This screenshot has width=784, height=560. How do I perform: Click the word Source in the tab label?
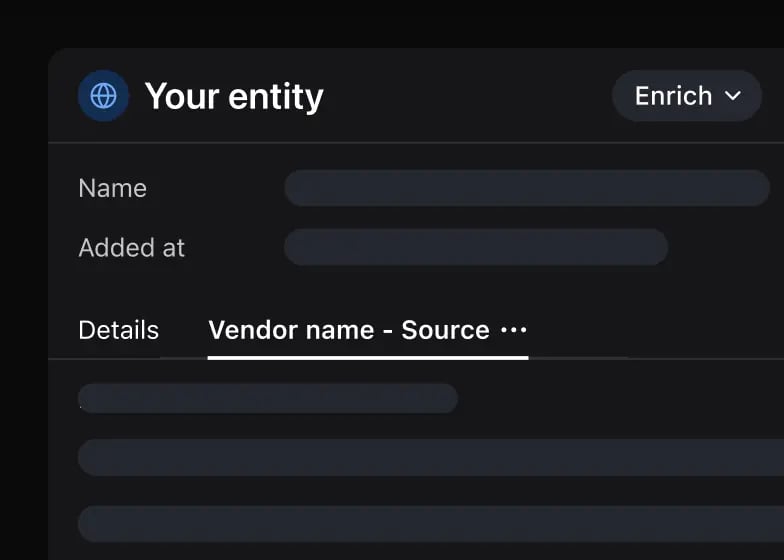coord(445,330)
